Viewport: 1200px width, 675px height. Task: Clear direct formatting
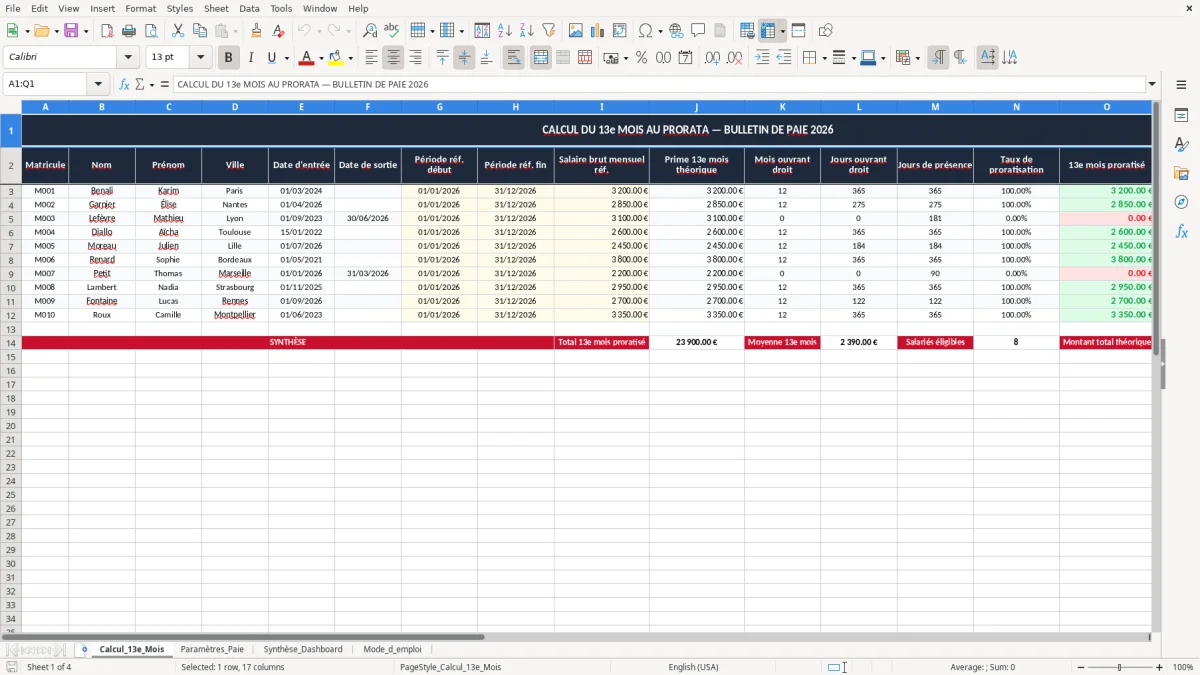coord(279,31)
